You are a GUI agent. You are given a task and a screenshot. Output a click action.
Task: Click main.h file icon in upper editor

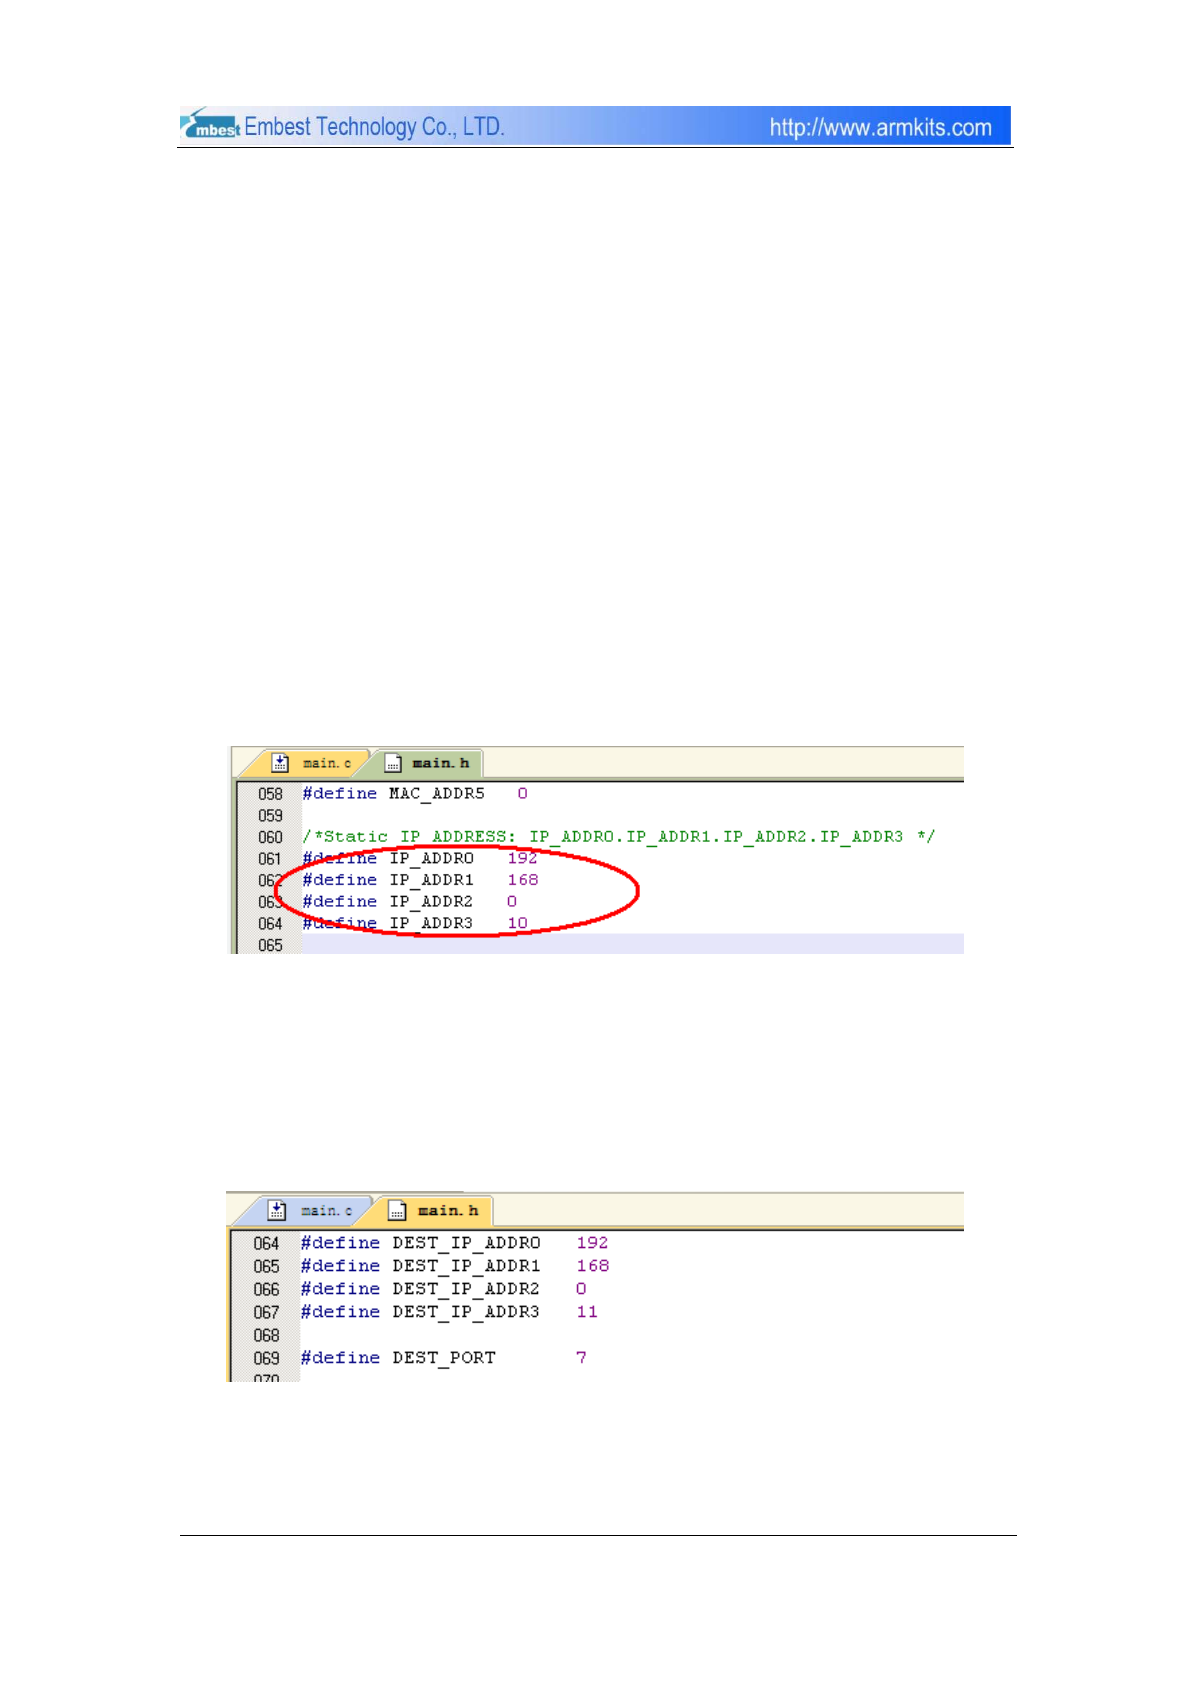(394, 763)
